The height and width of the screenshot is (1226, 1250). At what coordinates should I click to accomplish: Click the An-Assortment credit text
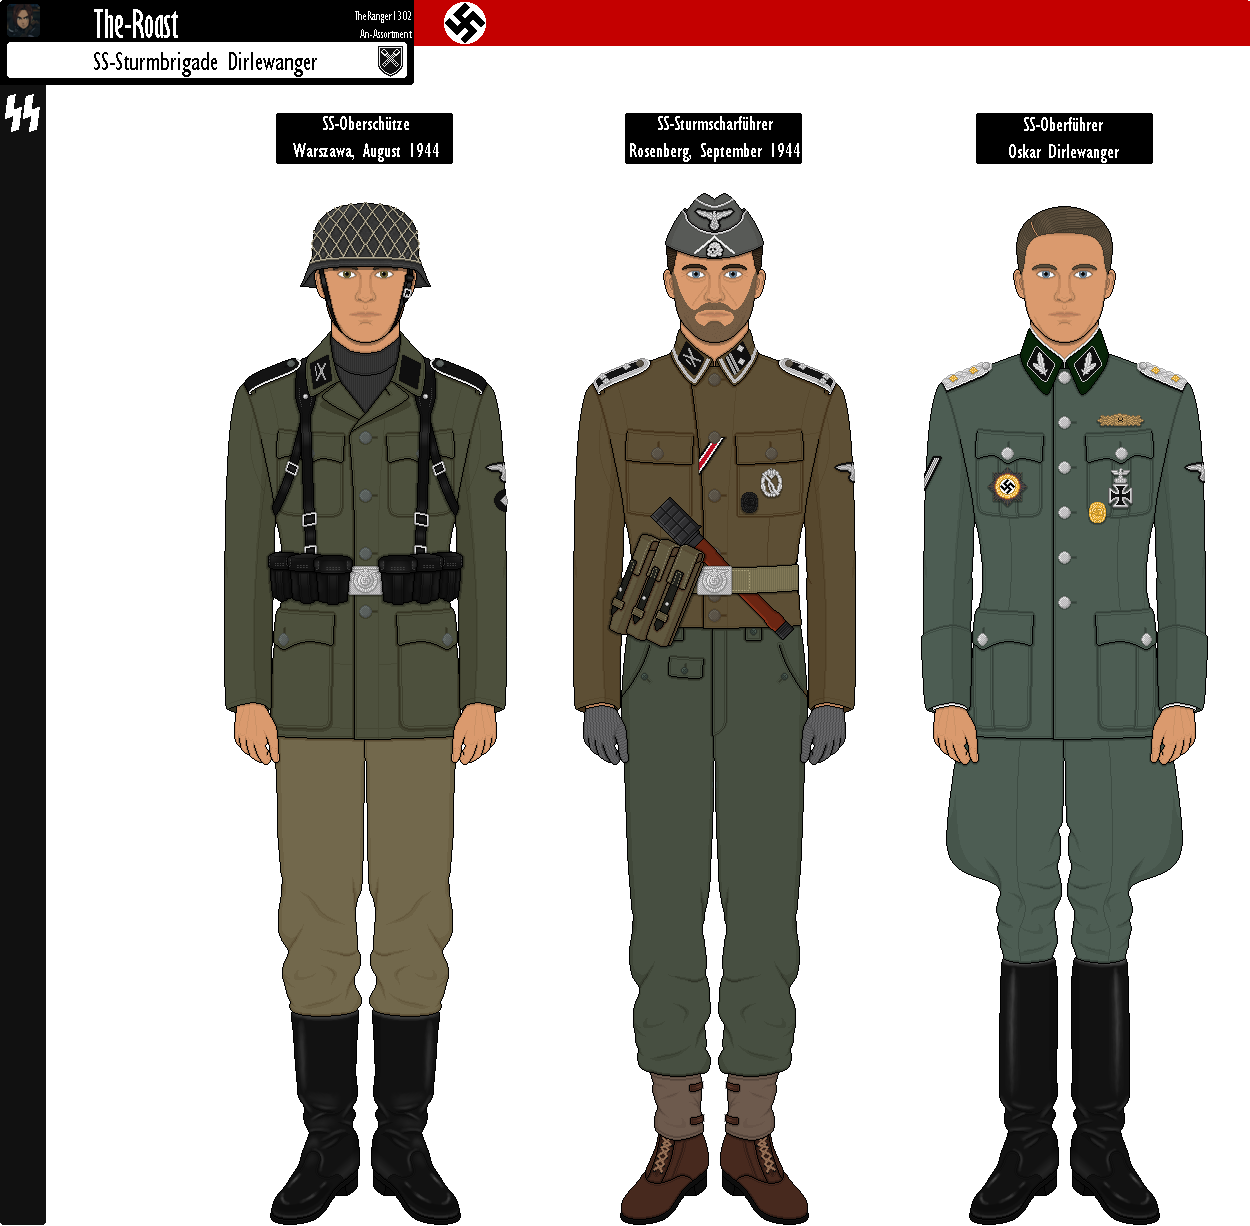tap(386, 34)
